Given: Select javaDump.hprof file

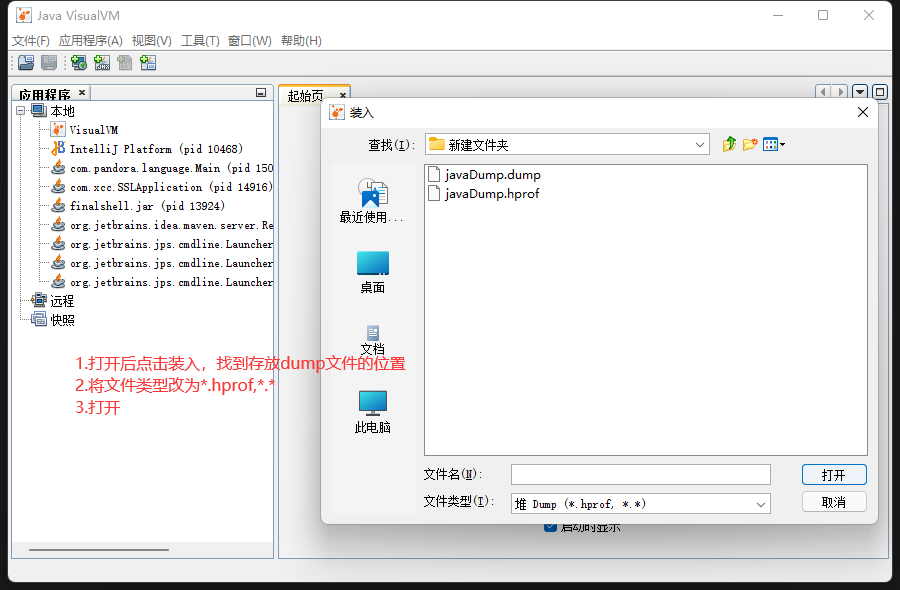Looking at the screenshot, I should tap(484, 193).
